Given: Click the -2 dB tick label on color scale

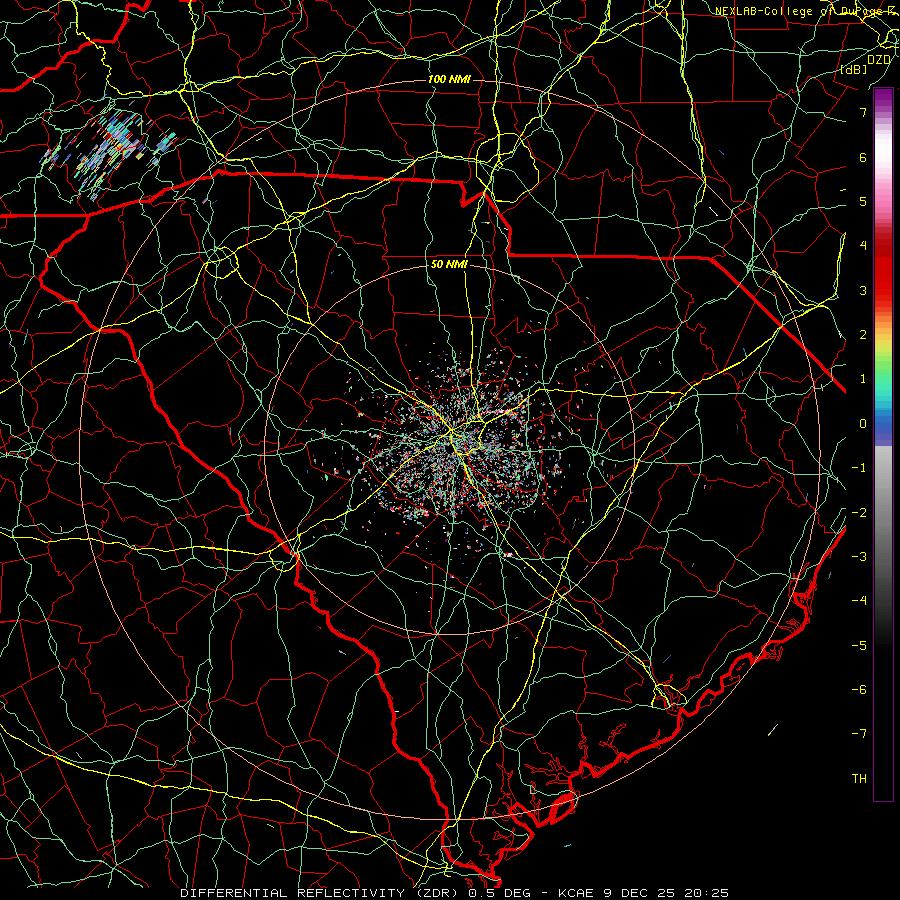Looking at the screenshot, I should coord(859,513).
